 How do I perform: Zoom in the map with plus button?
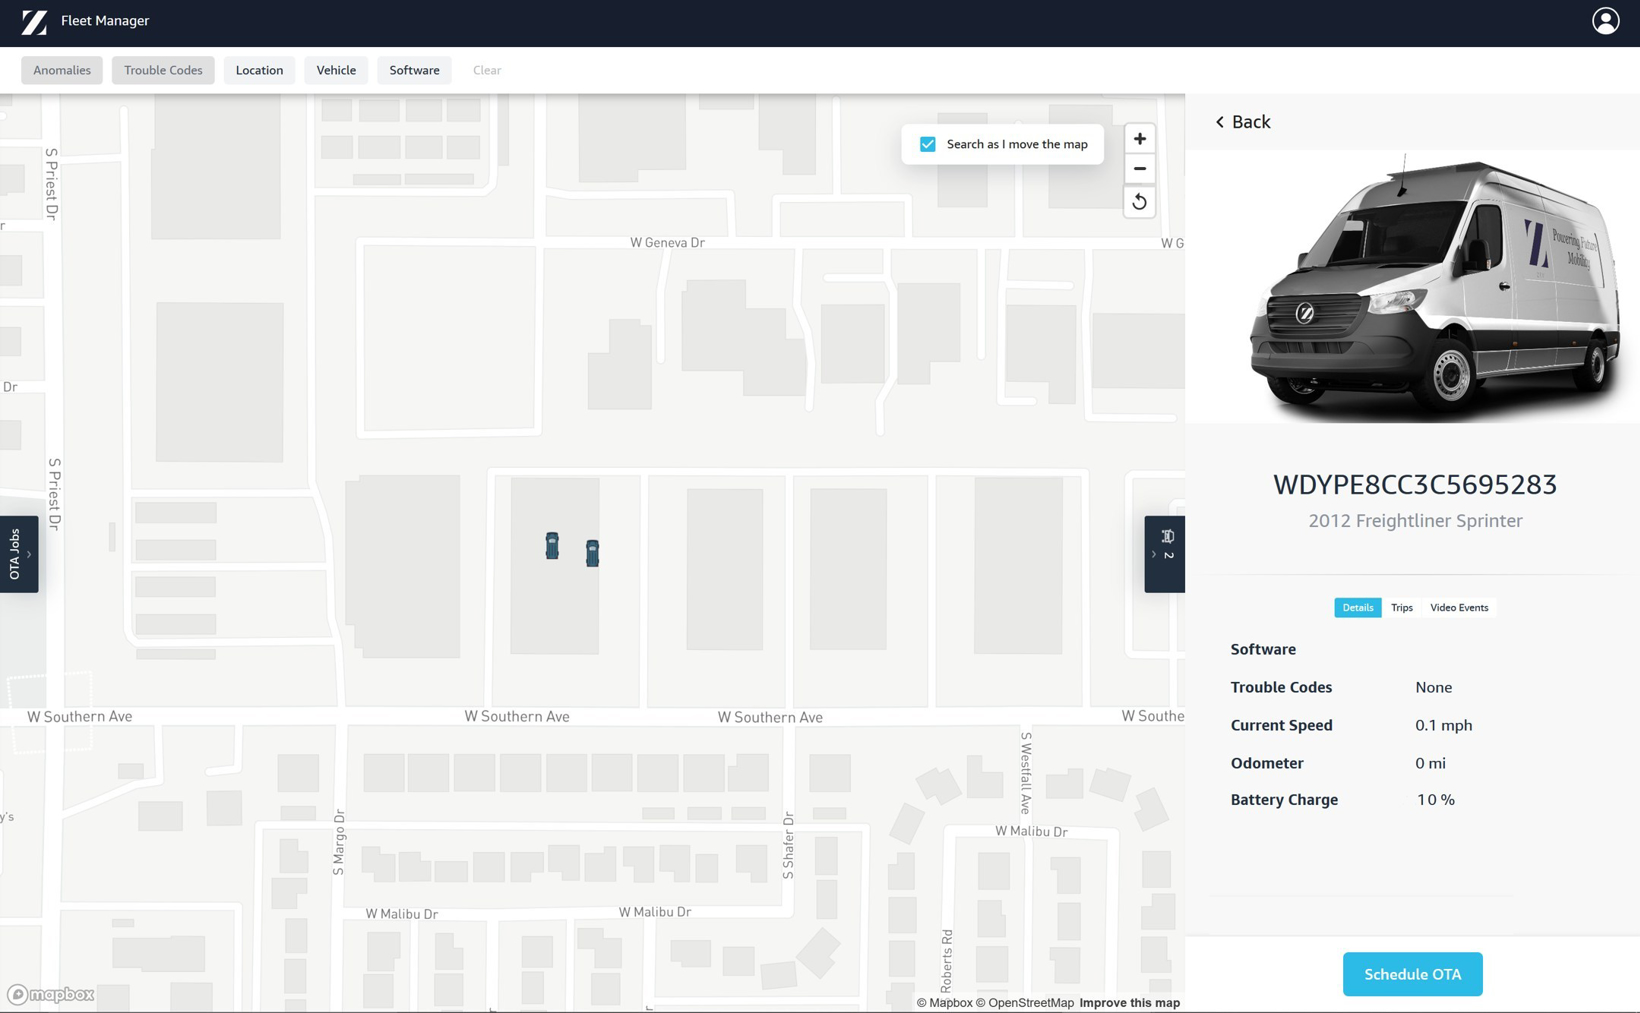(x=1139, y=139)
